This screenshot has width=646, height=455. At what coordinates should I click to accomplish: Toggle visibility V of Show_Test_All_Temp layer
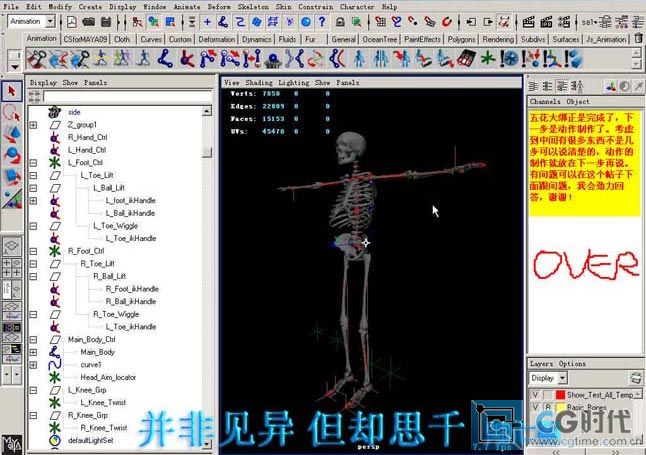point(535,395)
